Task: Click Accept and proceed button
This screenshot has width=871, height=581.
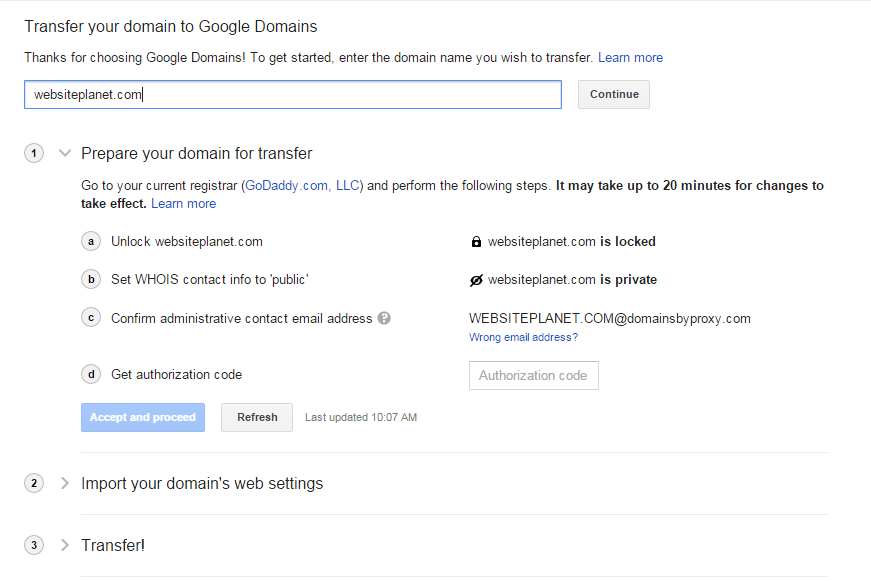Action: [143, 417]
